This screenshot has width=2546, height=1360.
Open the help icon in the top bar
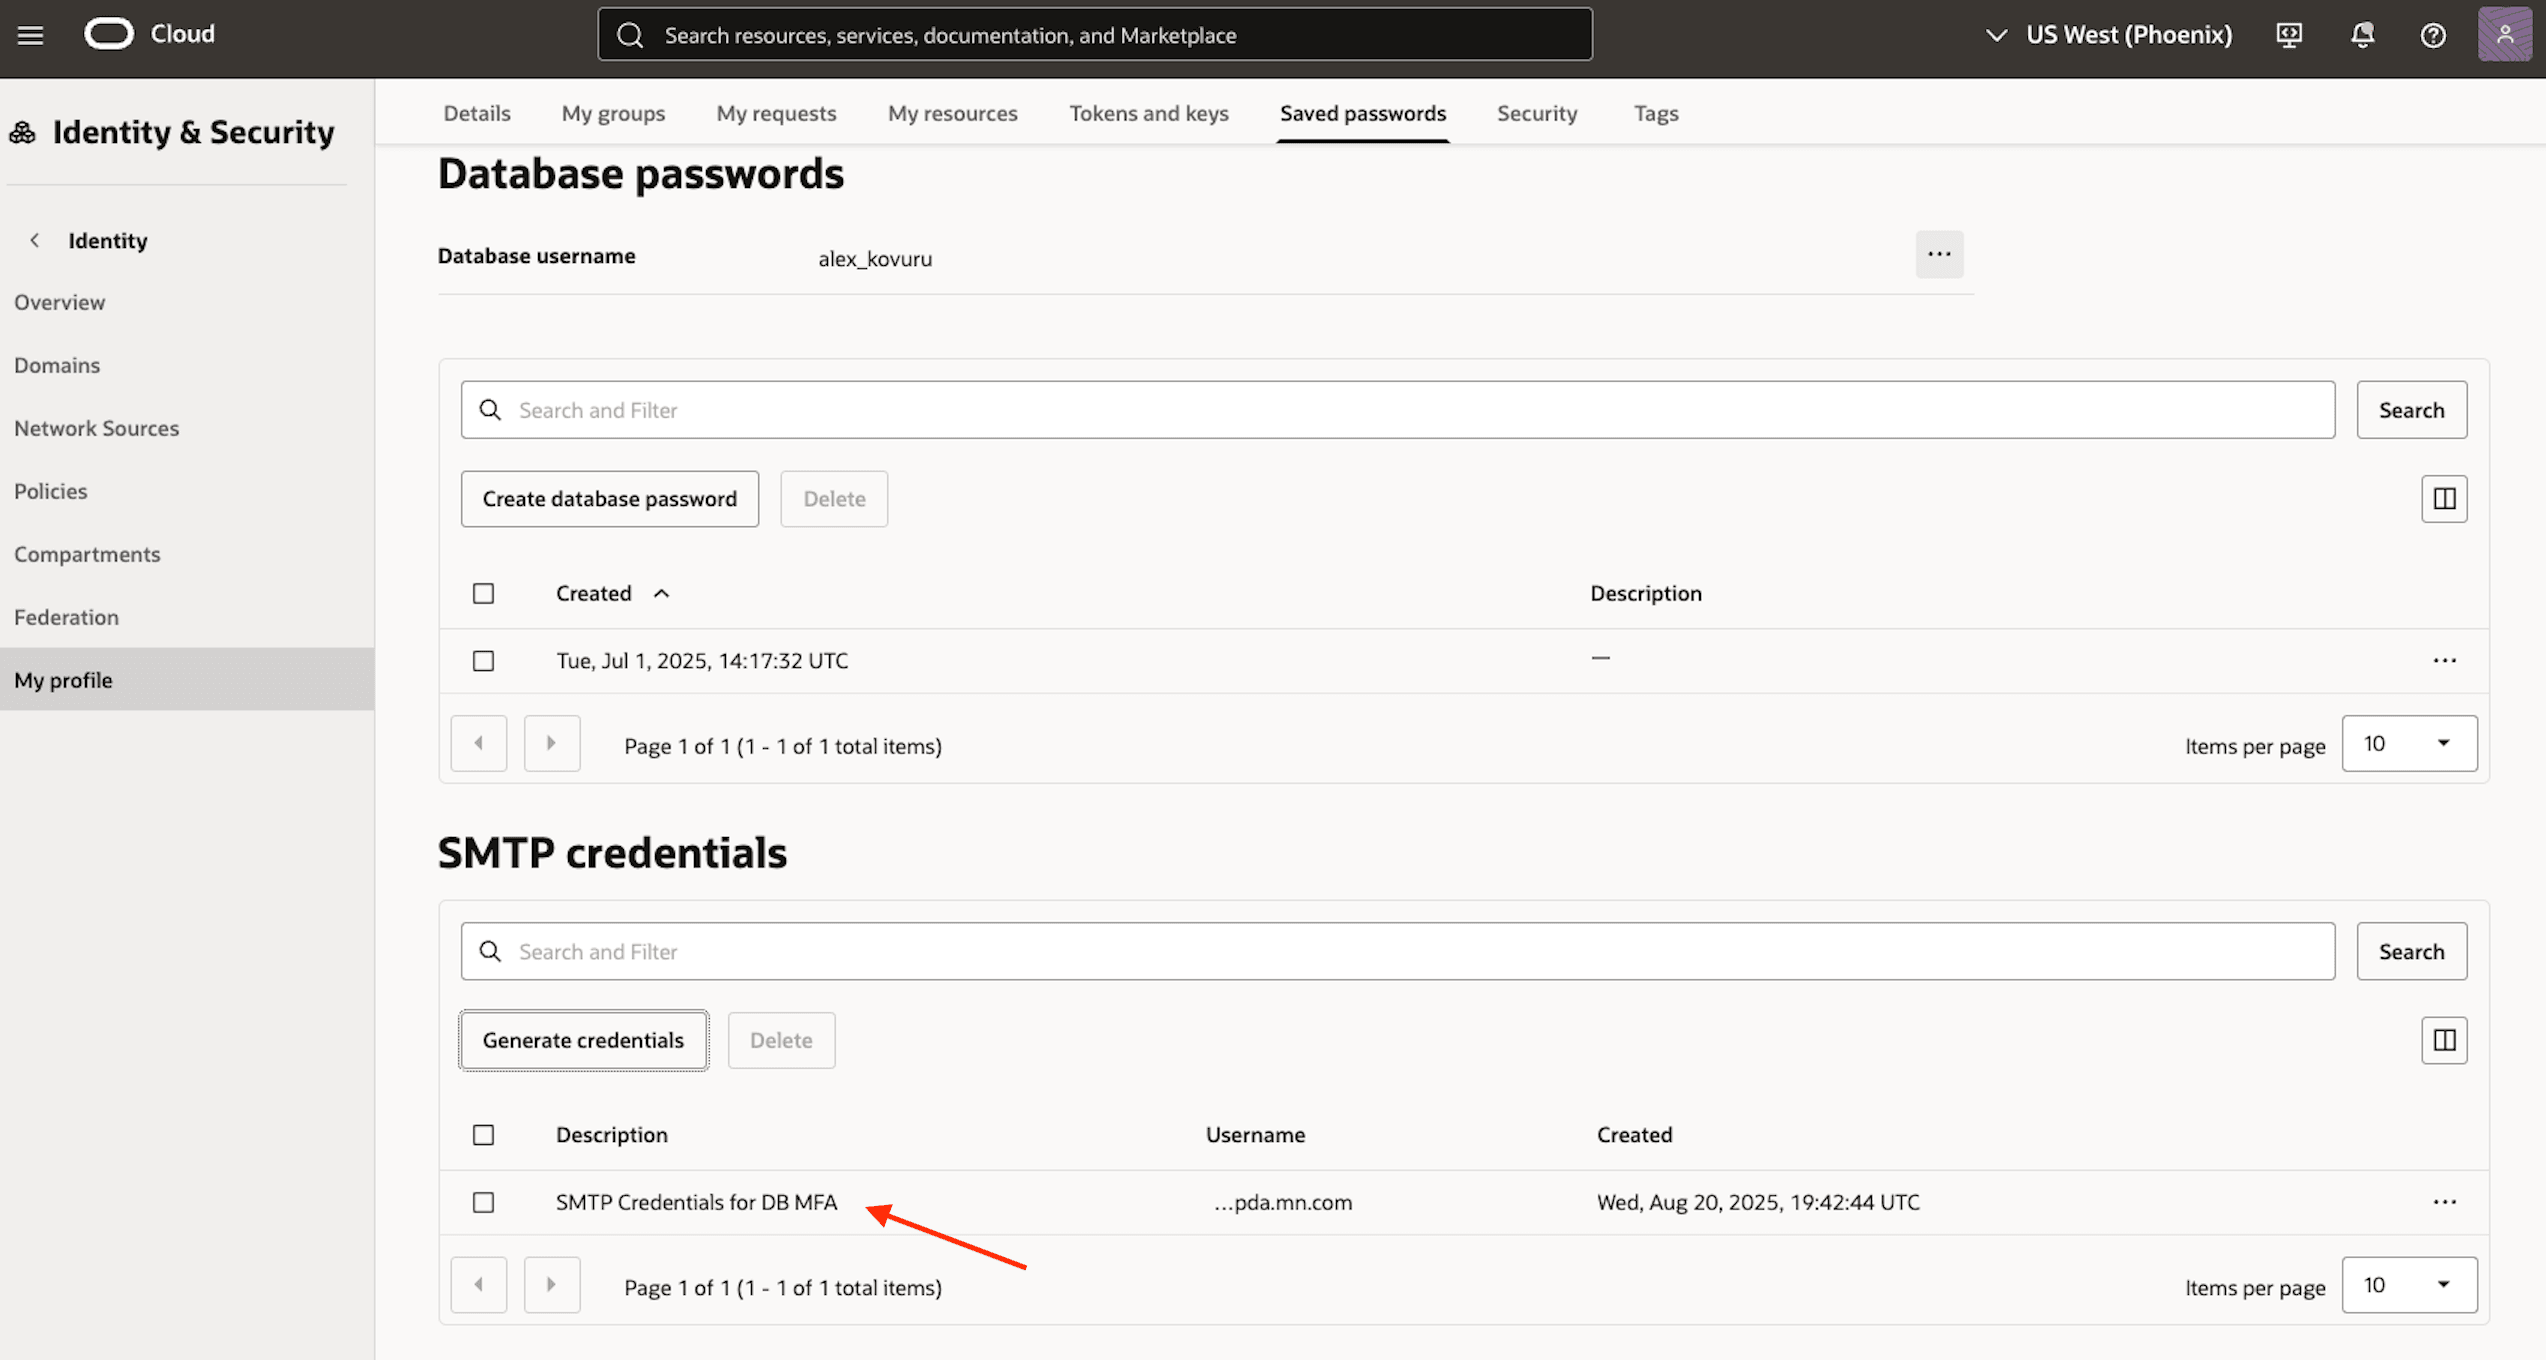click(x=2433, y=35)
